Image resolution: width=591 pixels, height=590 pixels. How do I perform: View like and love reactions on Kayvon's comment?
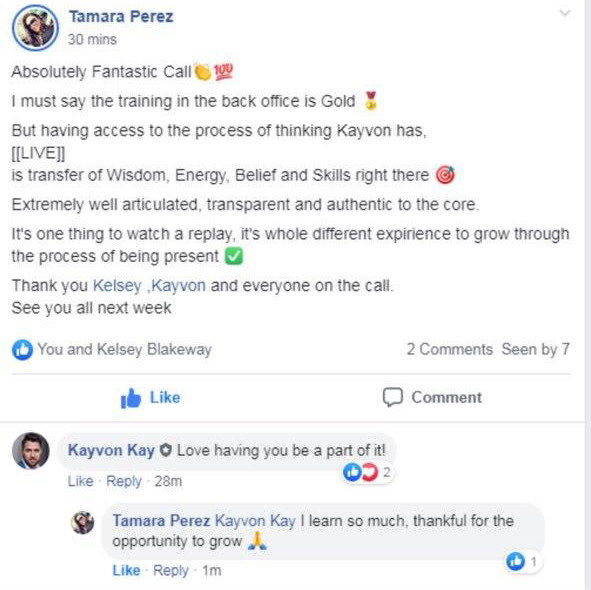(367, 472)
